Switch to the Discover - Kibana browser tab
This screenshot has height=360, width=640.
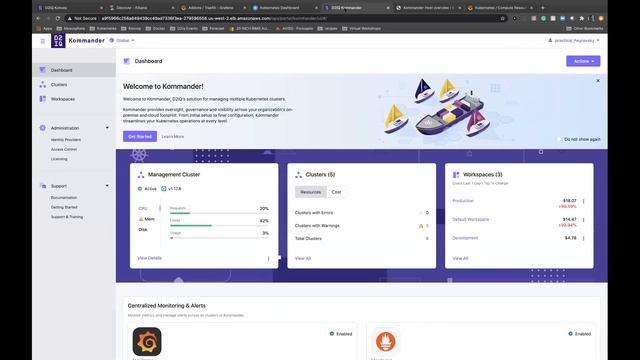click(141, 7)
